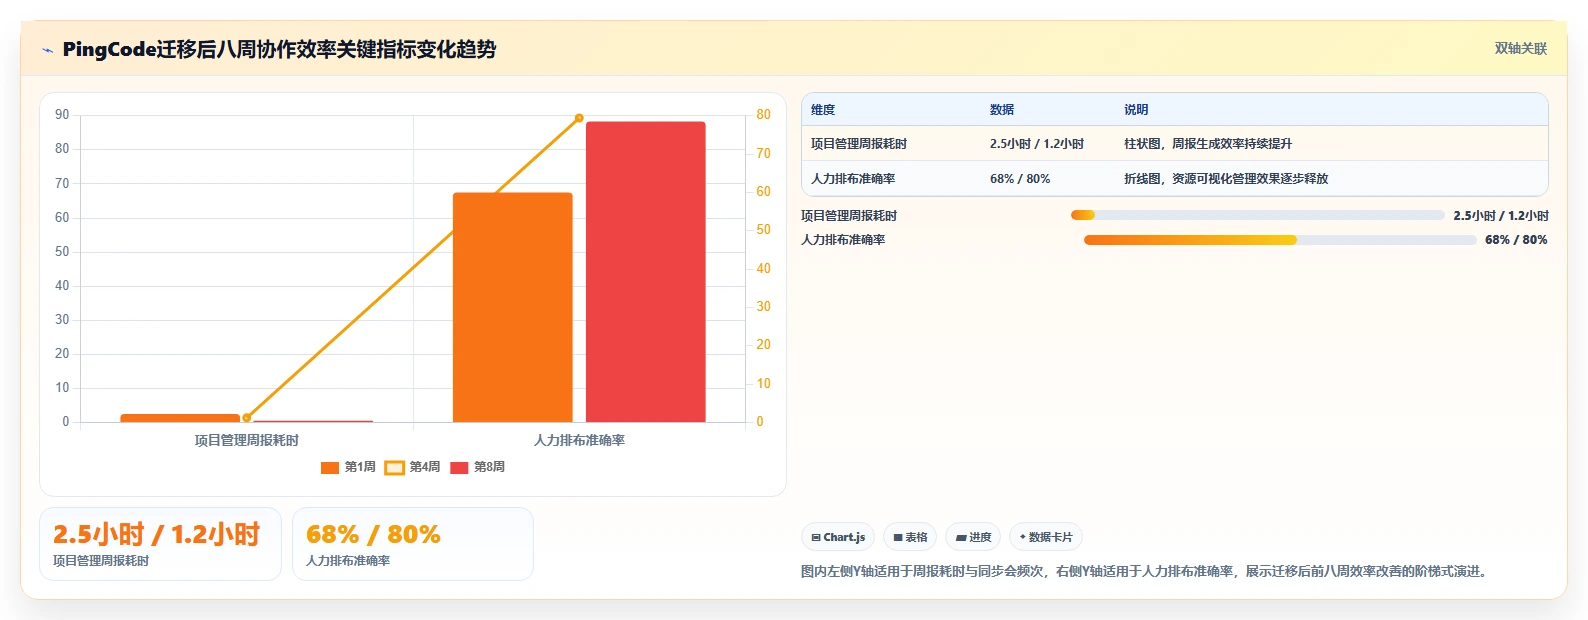Click the tall red 第8周 bar for 人力排布准确率
This screenshot has width=1588, height=620.
[x=646, y=272]
